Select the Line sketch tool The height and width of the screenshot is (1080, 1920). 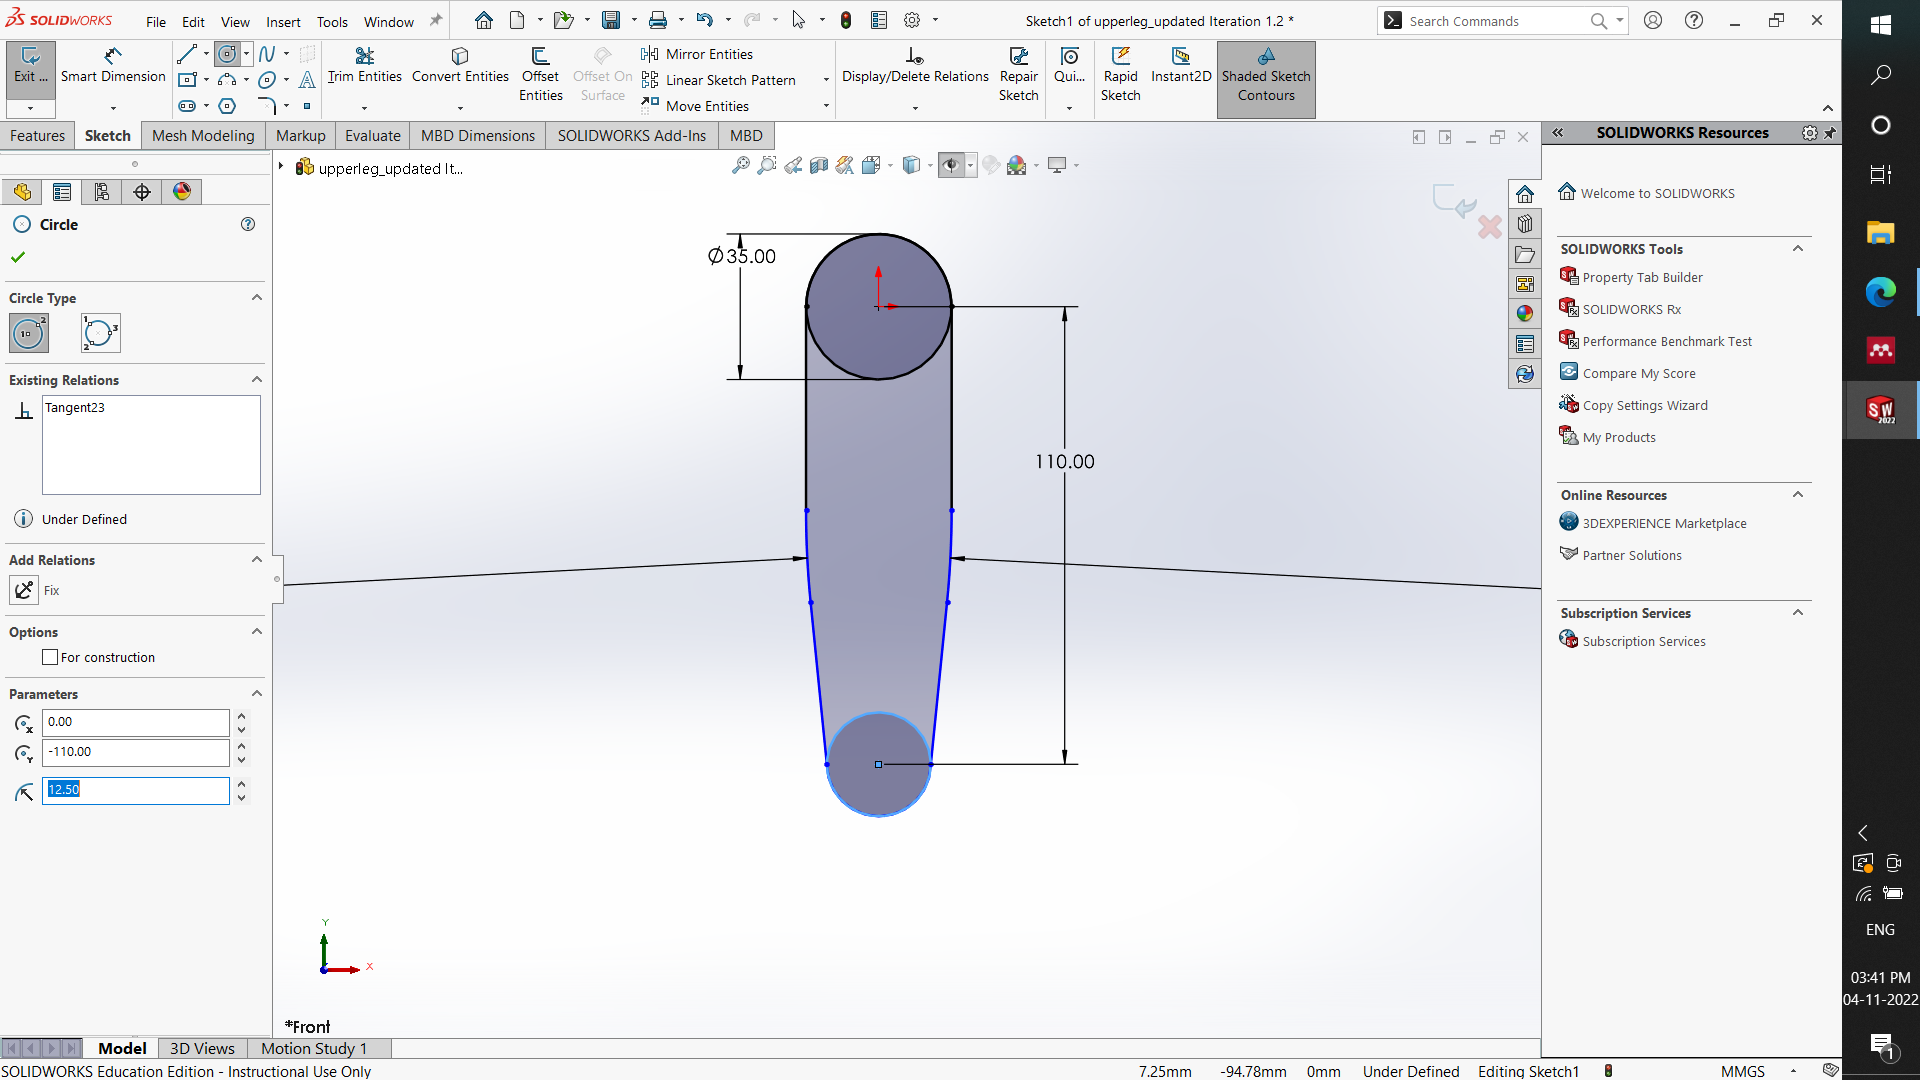coord(186,54)
